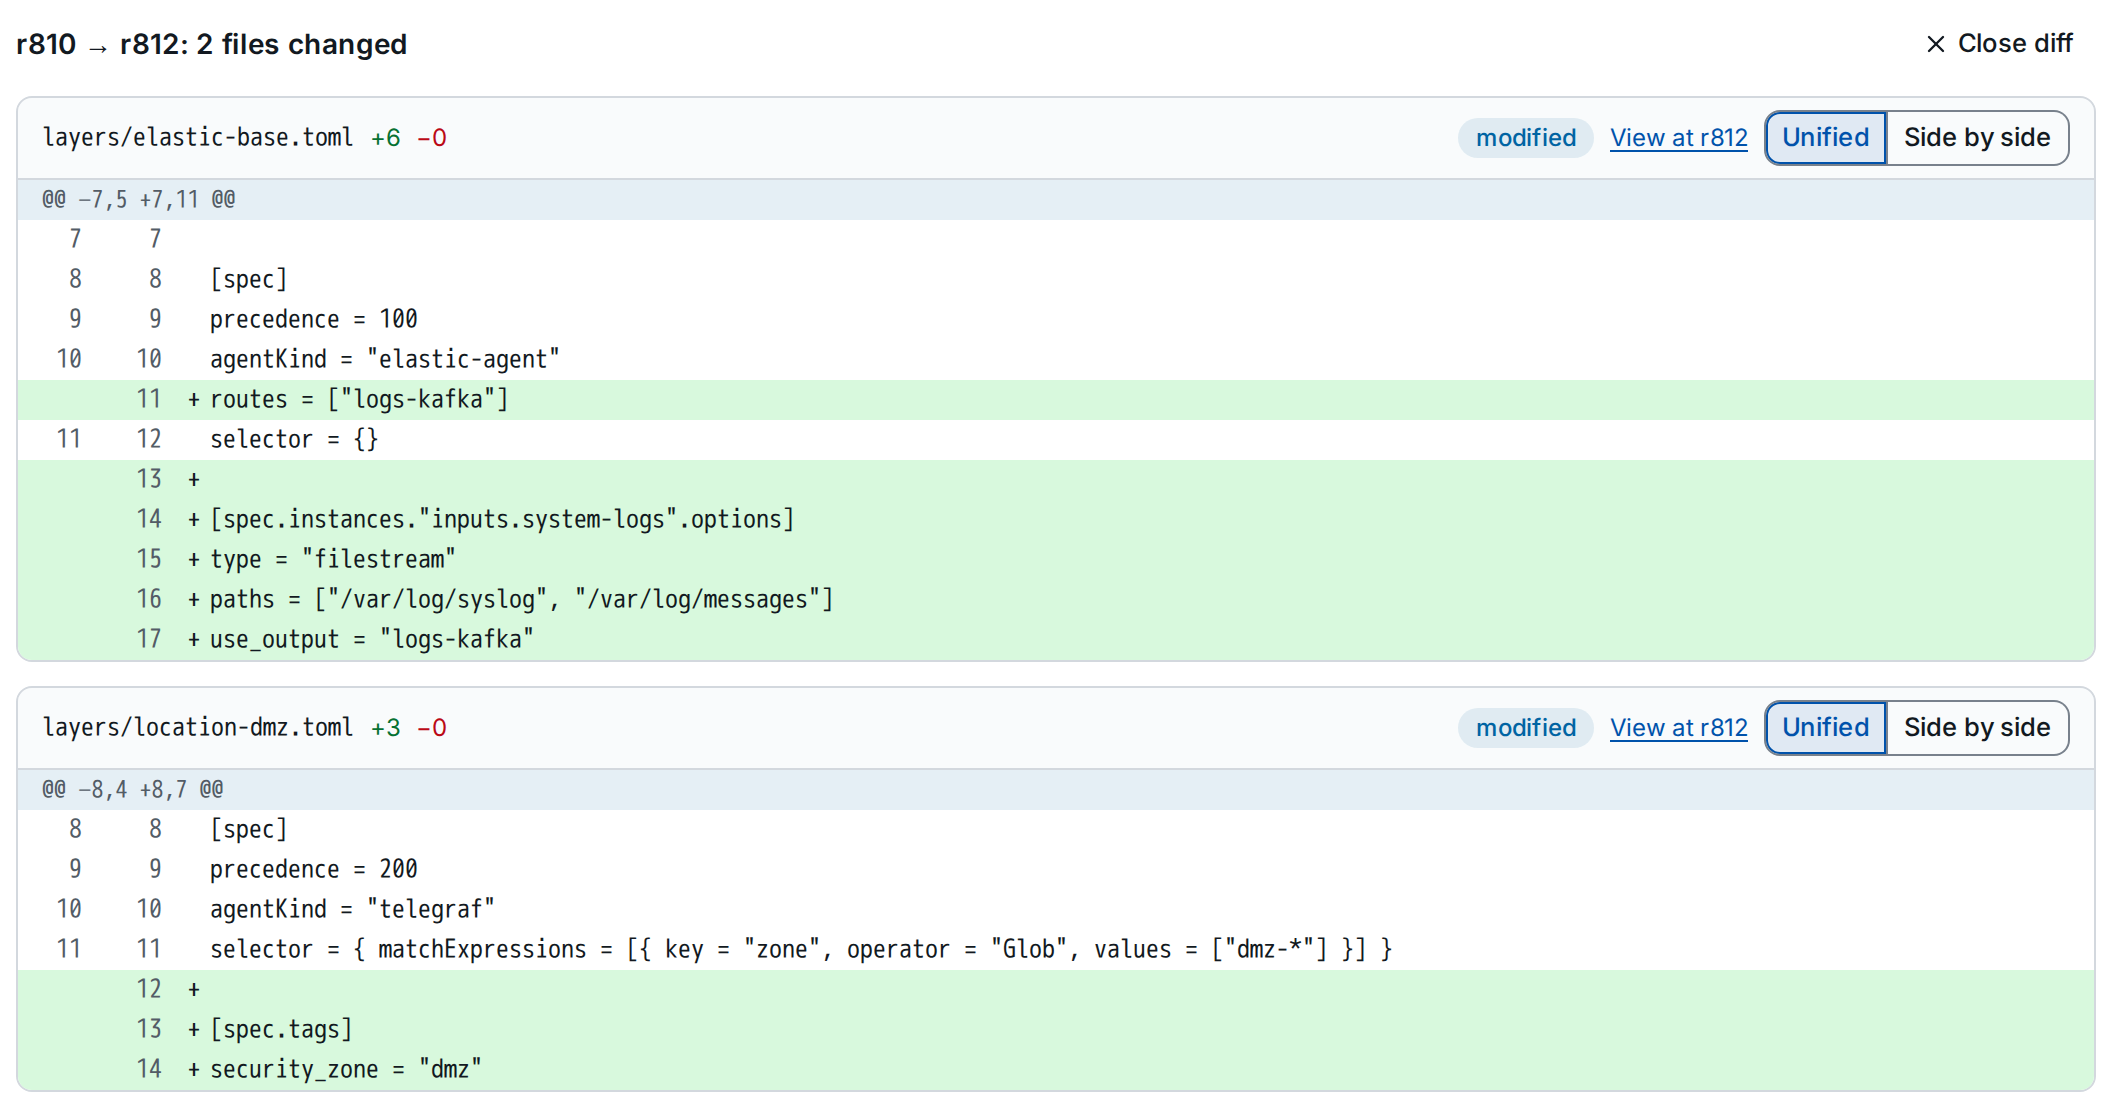The height and width of the screenshot is (1108, 2112).
Task: Click added line routes = ["logs-kafka"]
Action: coord(1056,400)
